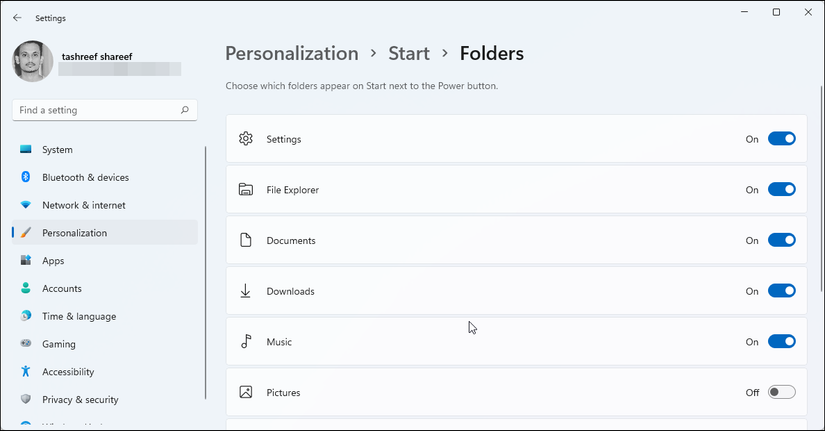Navigate back to Start breadcrumb
The width and height of the screenshot is (825, 431).
coord(409,54)
